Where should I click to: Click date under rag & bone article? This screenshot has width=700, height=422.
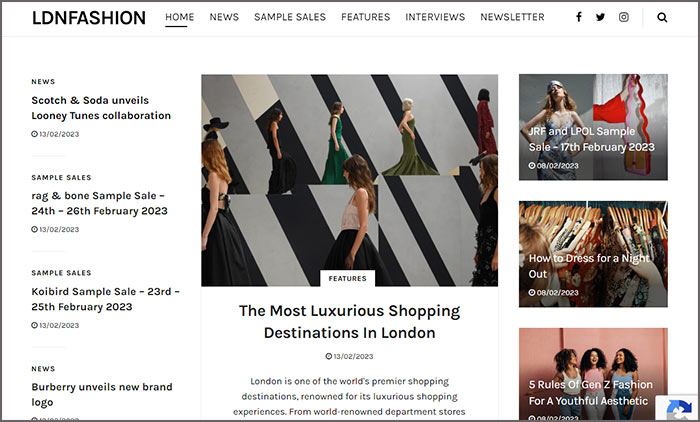[x=55, y=230]
